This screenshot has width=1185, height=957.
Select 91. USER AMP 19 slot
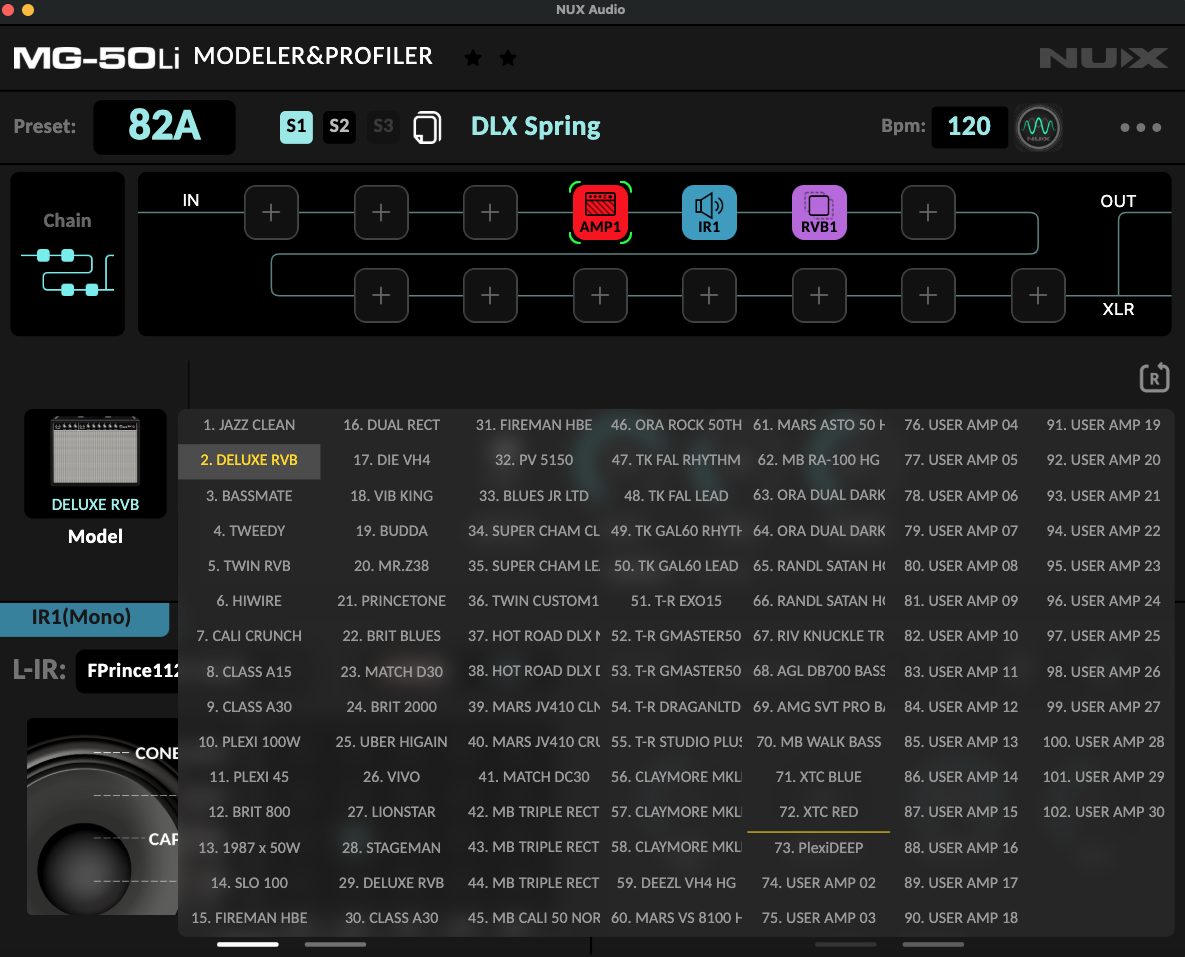coord(1103,425)
